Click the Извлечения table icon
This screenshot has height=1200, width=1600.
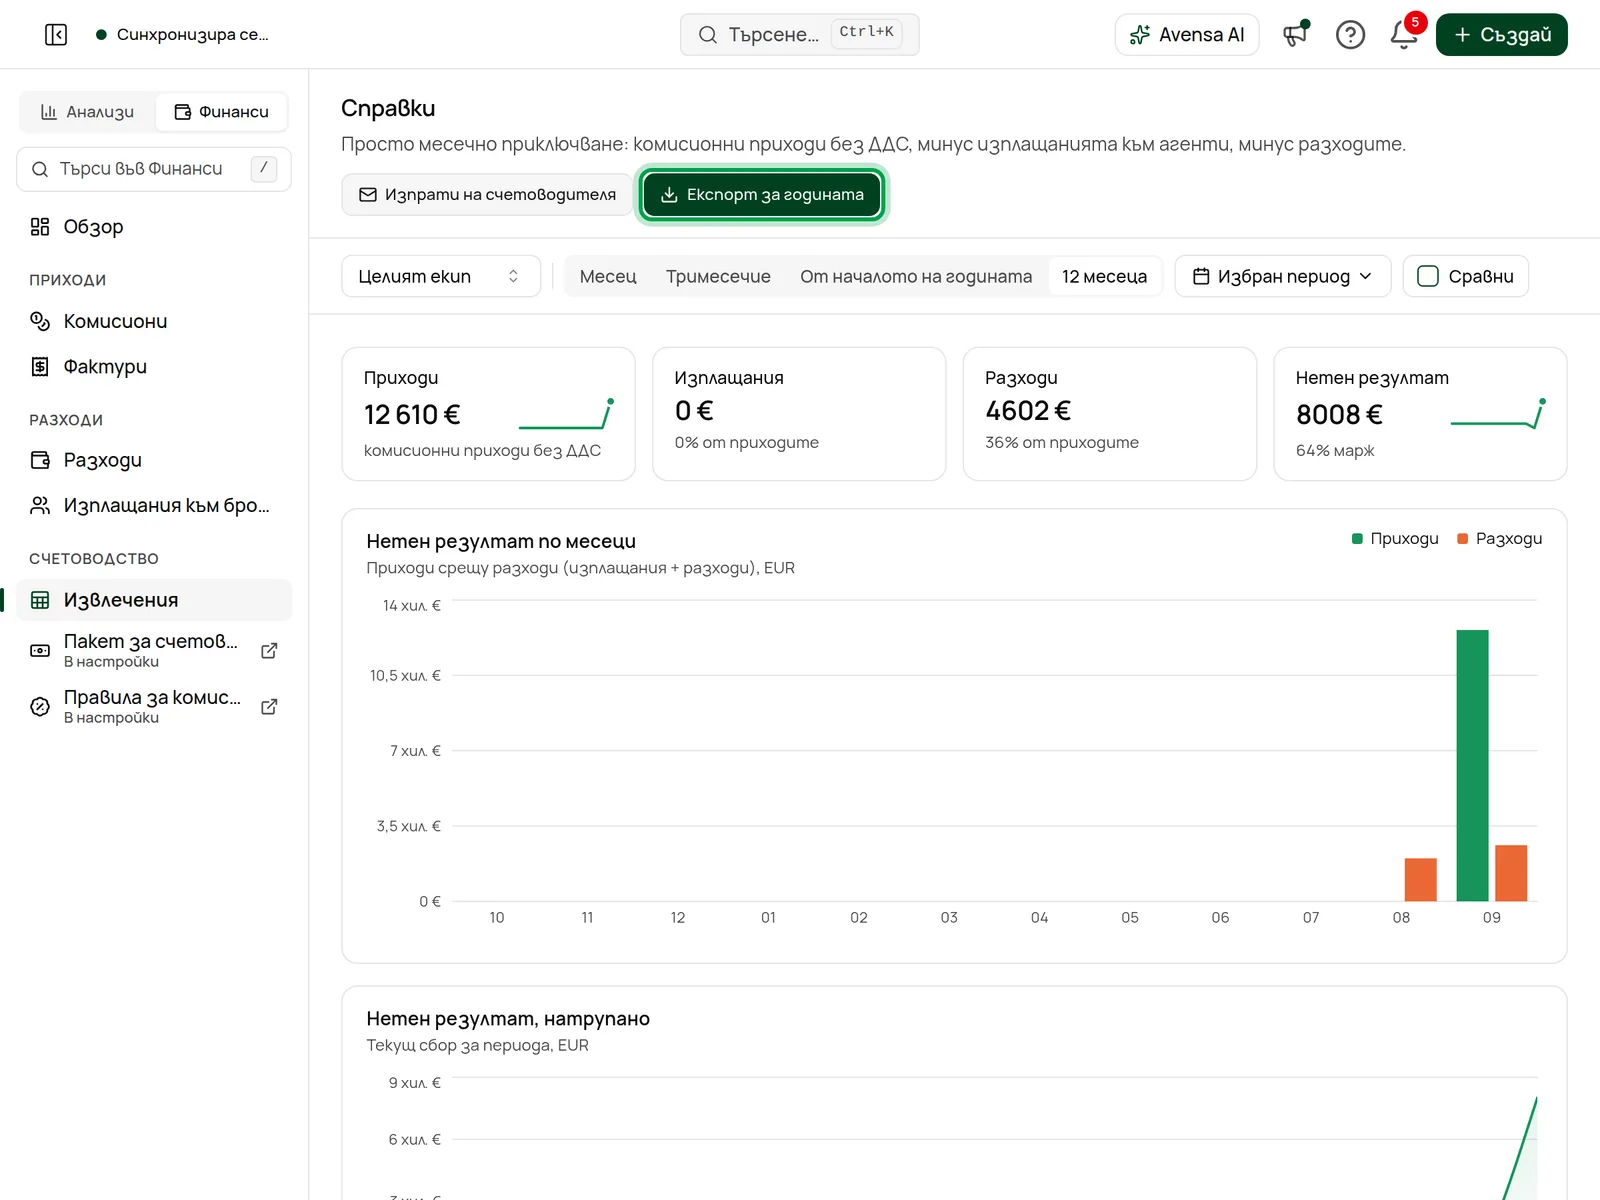pyautogui.click(x=40, y=600)
